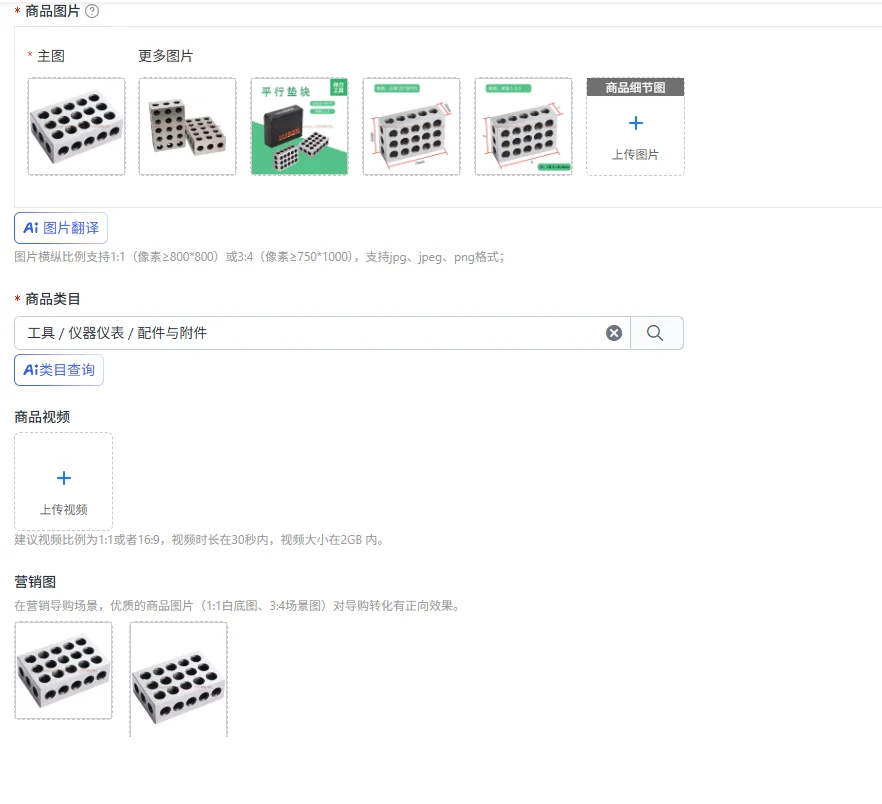Click the 商品细节图 header label

click(636, 87)
